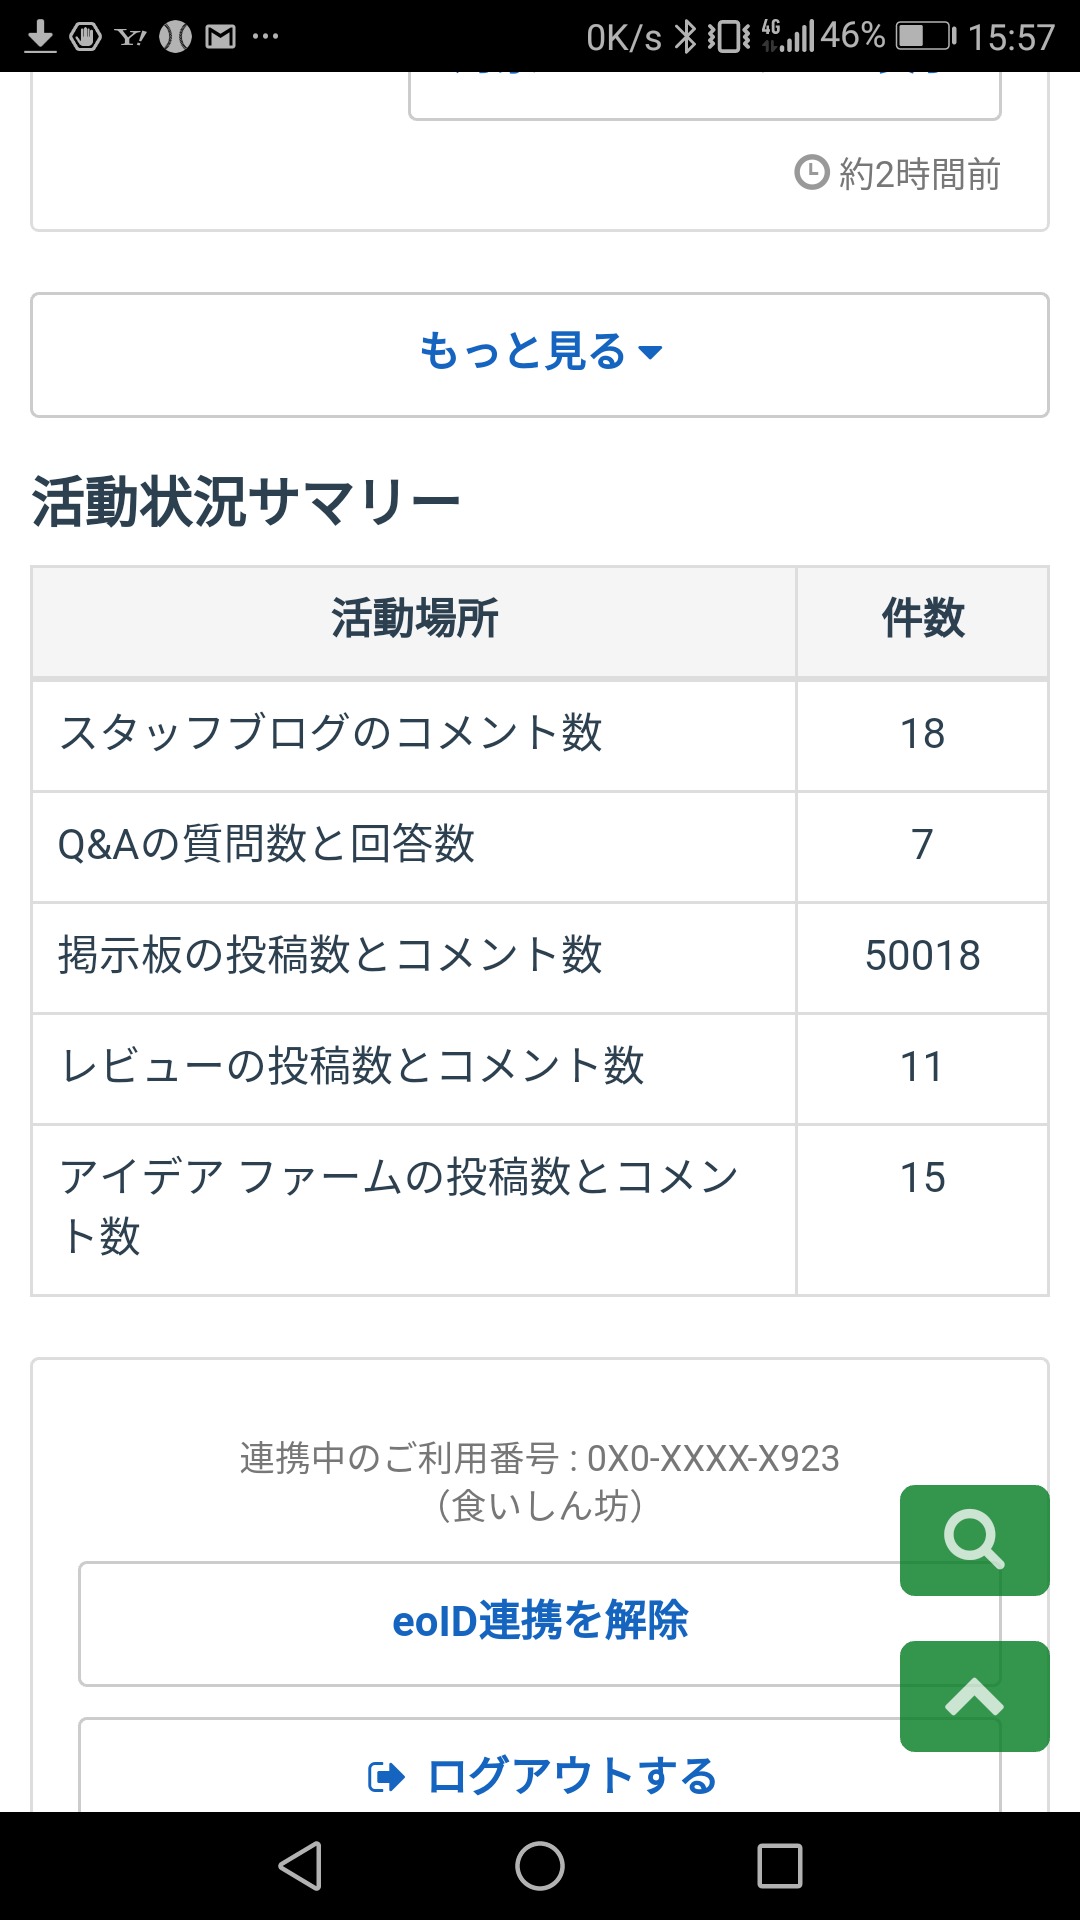Viewport: 1080px width, 1920px height.
Task: Tap the logout arrow icon beside ログアウトする
Action: [386, 1777]
